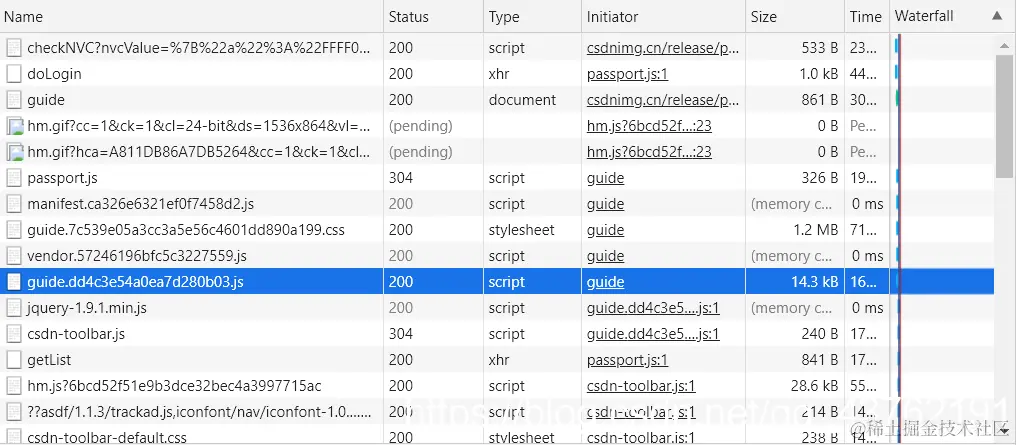Click the vertical scrollbar thumb
The height and width of the screenshot is (445, 1016).
(x=1005, y=117)
